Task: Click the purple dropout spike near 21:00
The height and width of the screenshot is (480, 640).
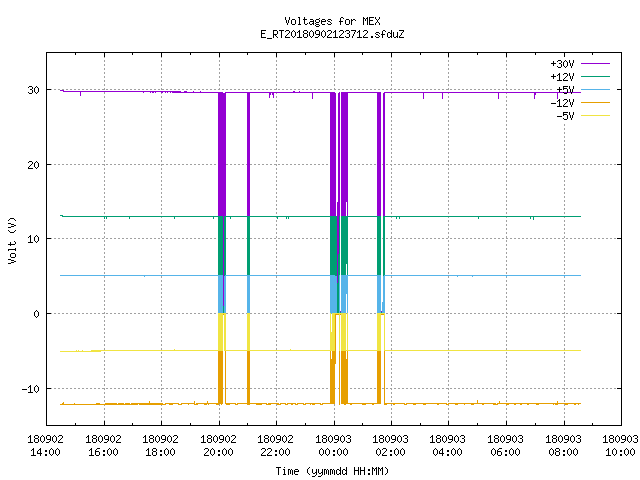Action: pyautogui.click(x=248, y=154)
